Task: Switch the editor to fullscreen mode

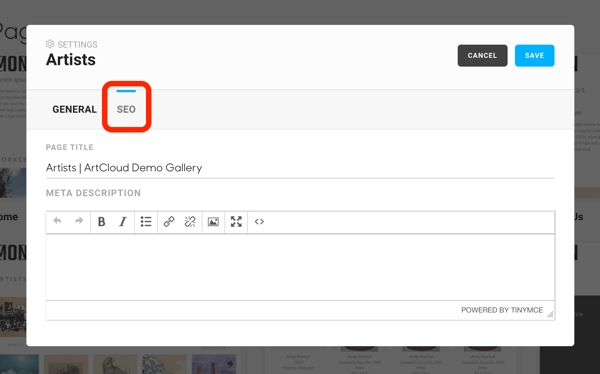Action: tap(236, 222)
